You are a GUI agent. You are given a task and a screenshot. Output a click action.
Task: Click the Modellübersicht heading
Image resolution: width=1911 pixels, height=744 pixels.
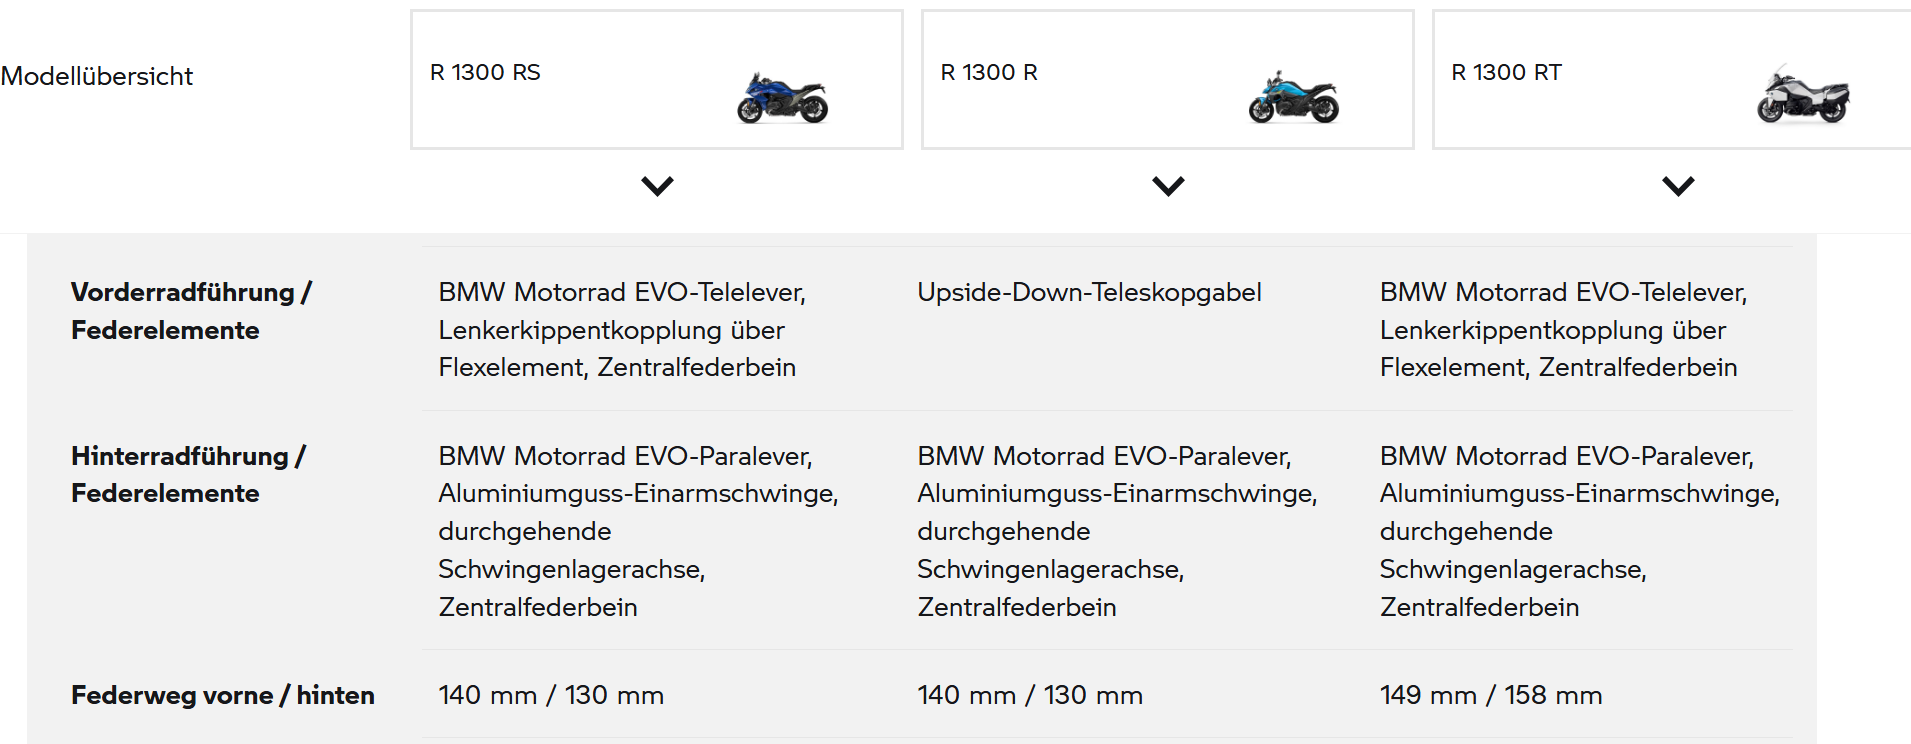point(97,76)
